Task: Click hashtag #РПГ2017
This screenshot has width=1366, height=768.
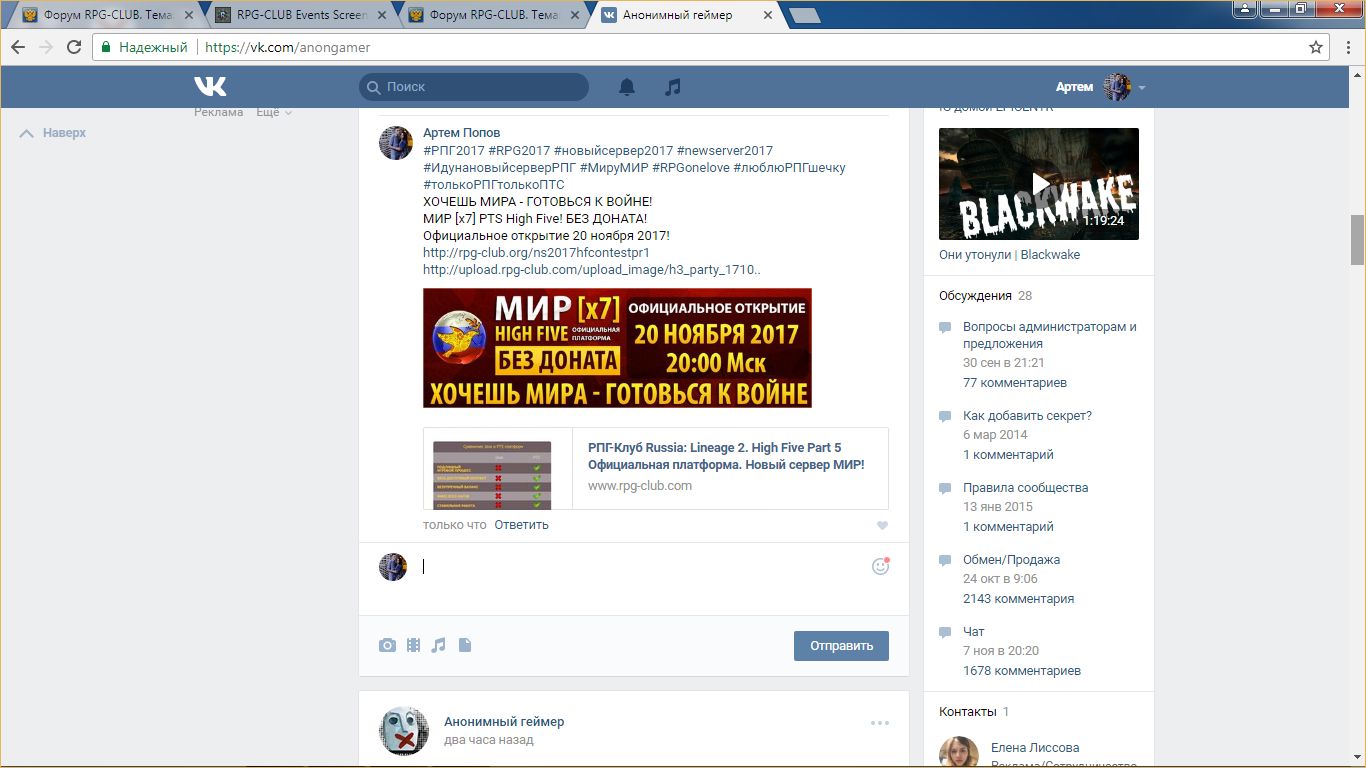Action: (454, 151)
